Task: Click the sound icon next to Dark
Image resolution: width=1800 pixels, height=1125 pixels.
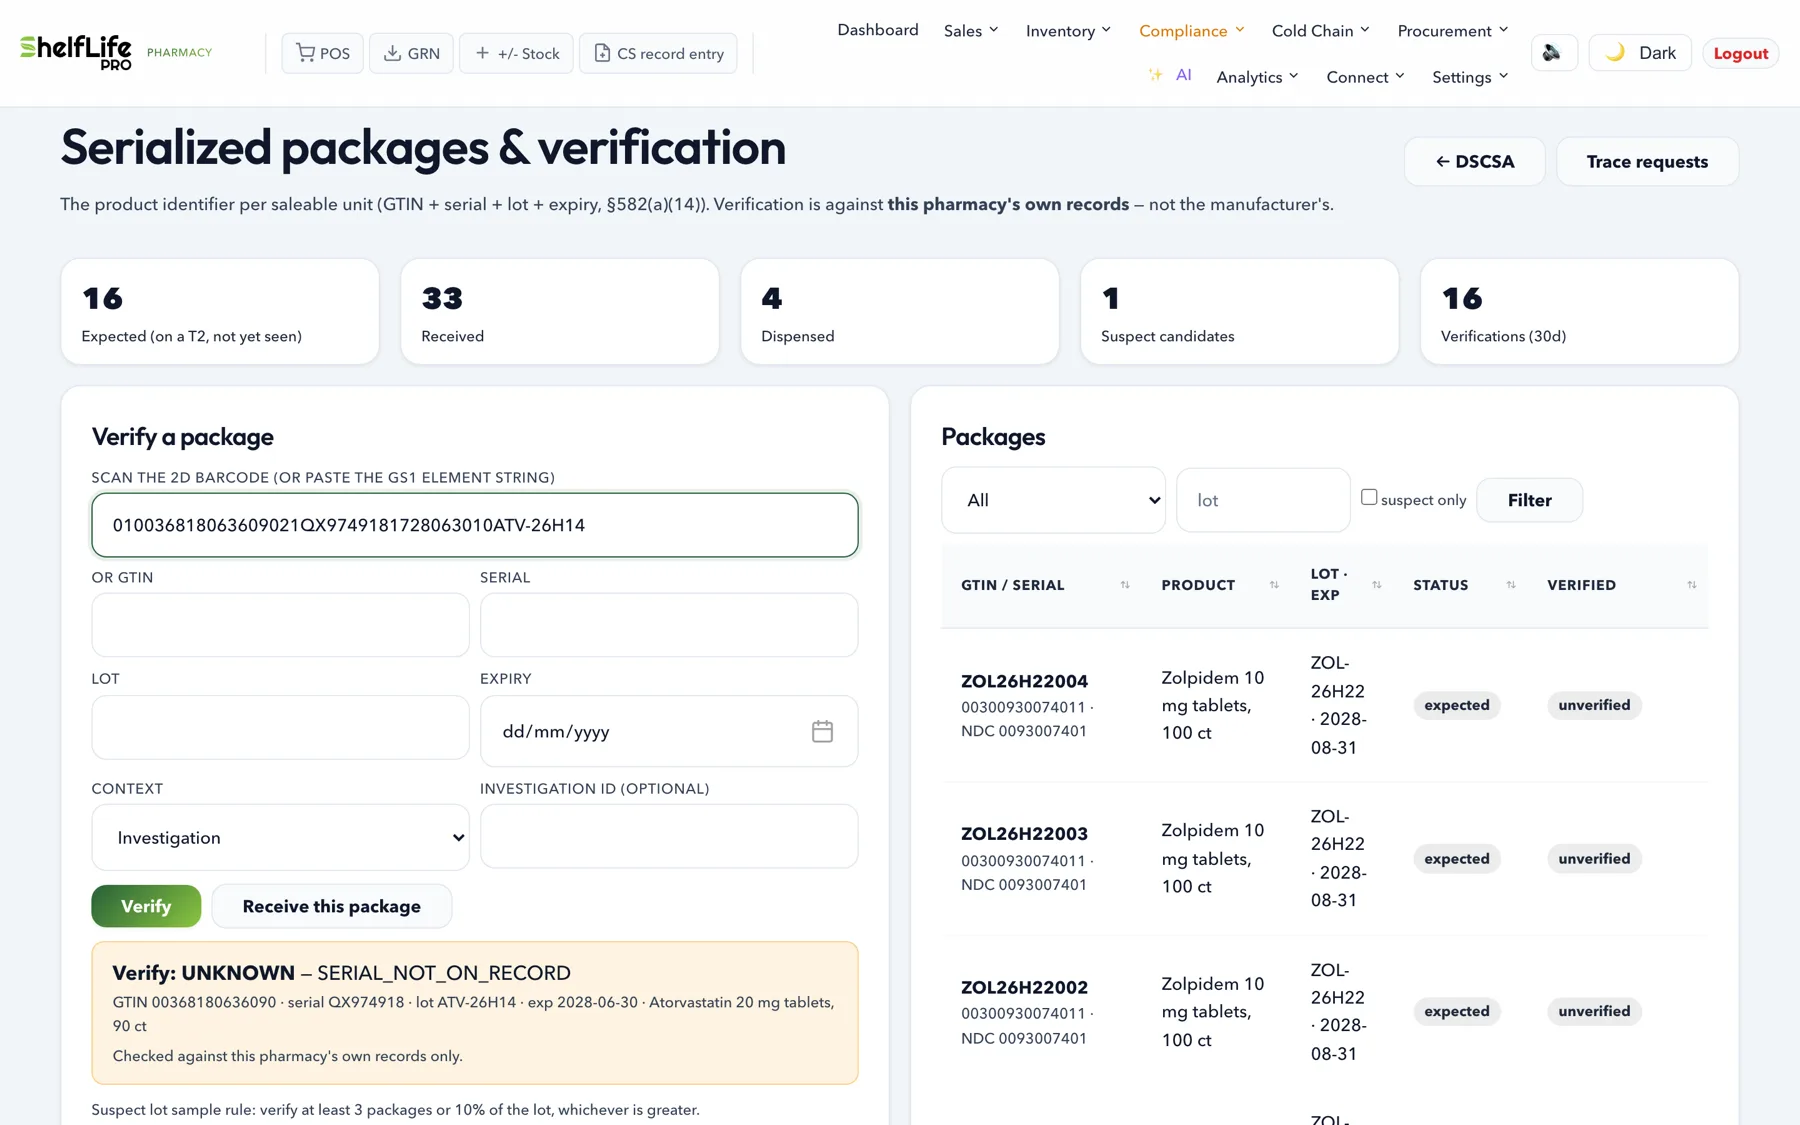Action: point(1553,53)
